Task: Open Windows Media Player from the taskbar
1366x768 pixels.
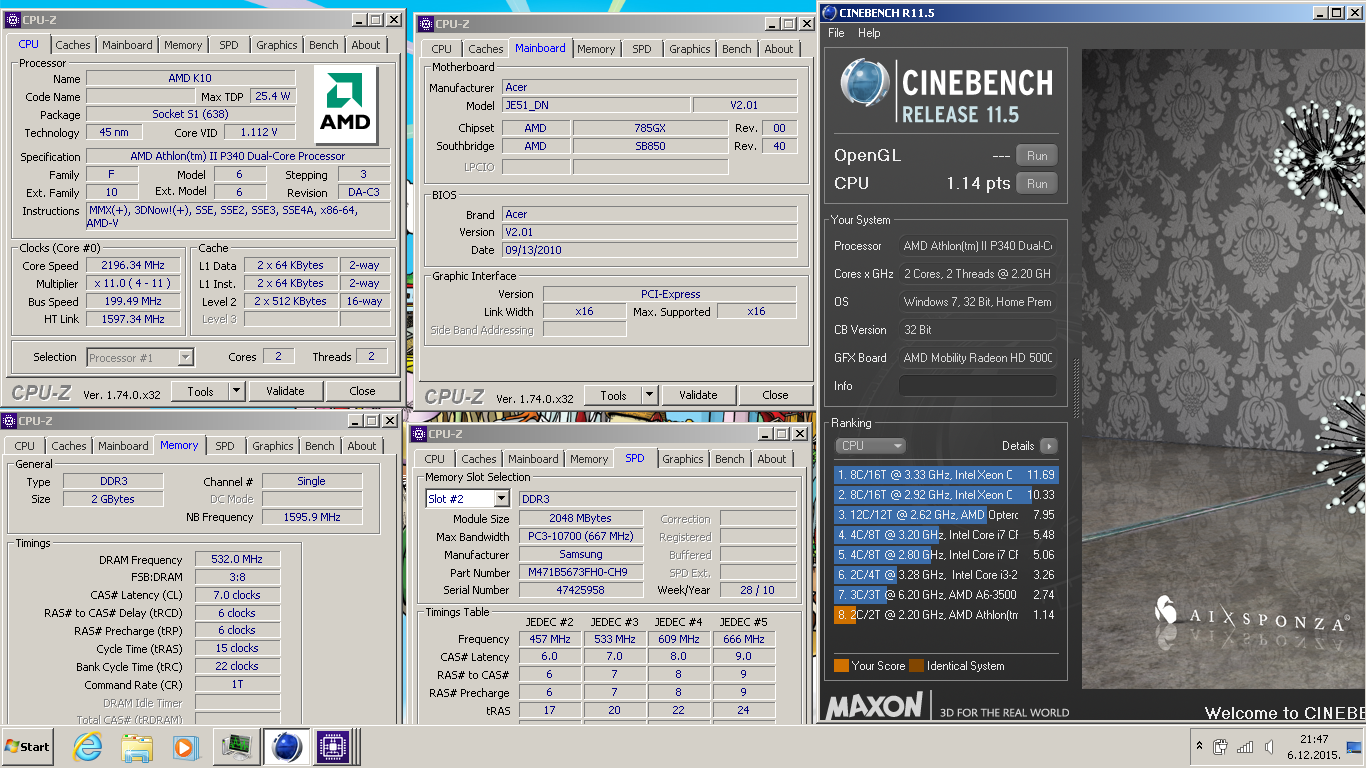Action: tap(185, 746)
